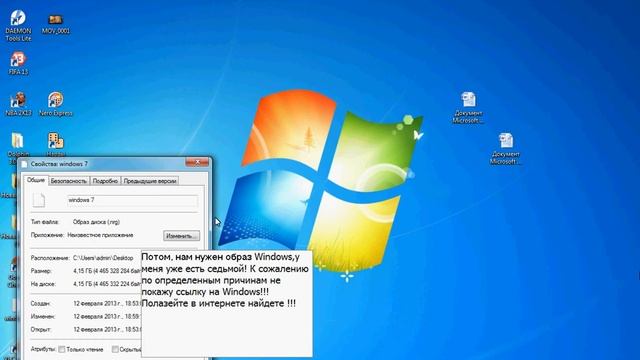
Task: Select the NBA 2K13 desktop shortcut
Action: [18, 104]
